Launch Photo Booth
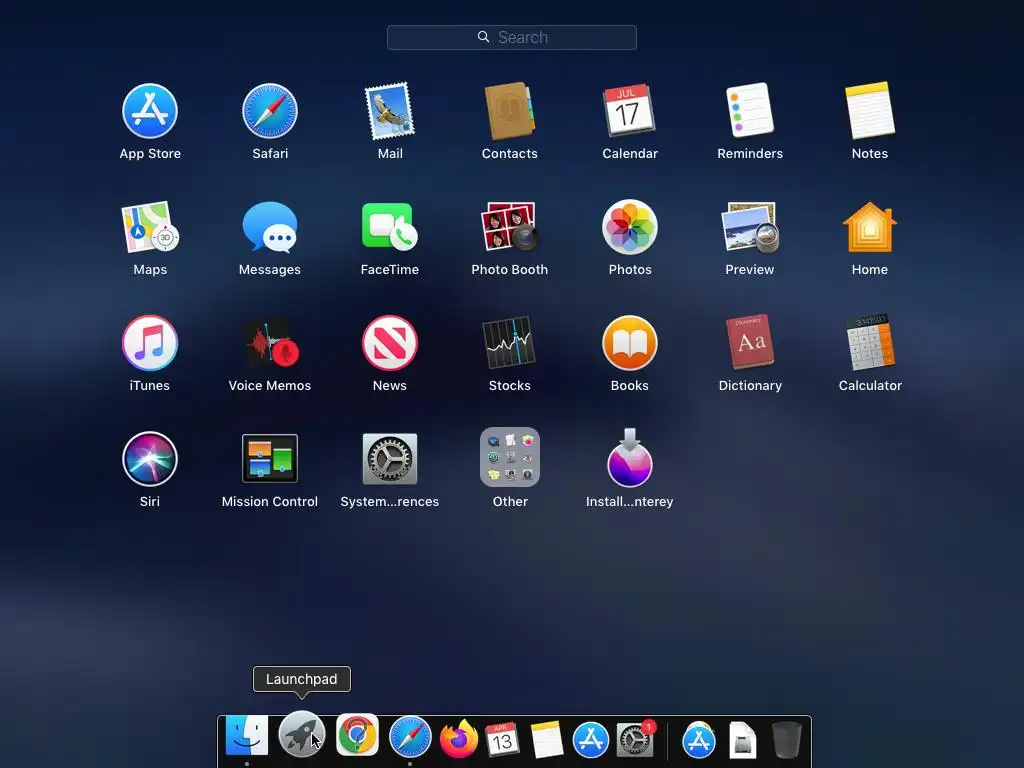1024x768 pixels. coord(509,227)
